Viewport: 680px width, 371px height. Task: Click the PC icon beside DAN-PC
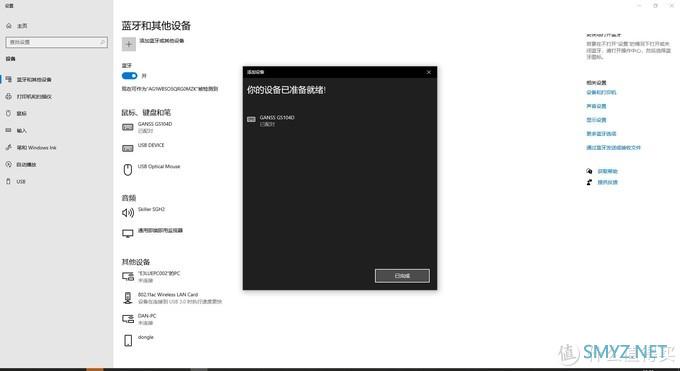pyautogui.click(x=128, y=319)
